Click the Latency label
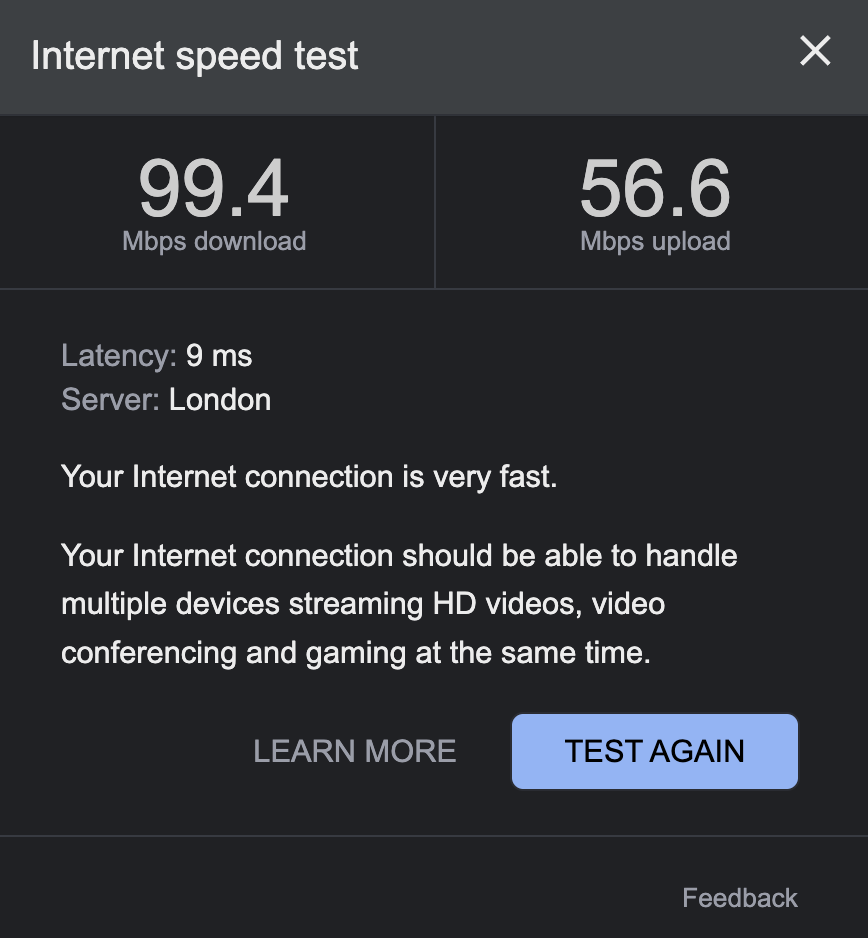Image resolution: width=868 pixels, height=938 pixels. 118,355
